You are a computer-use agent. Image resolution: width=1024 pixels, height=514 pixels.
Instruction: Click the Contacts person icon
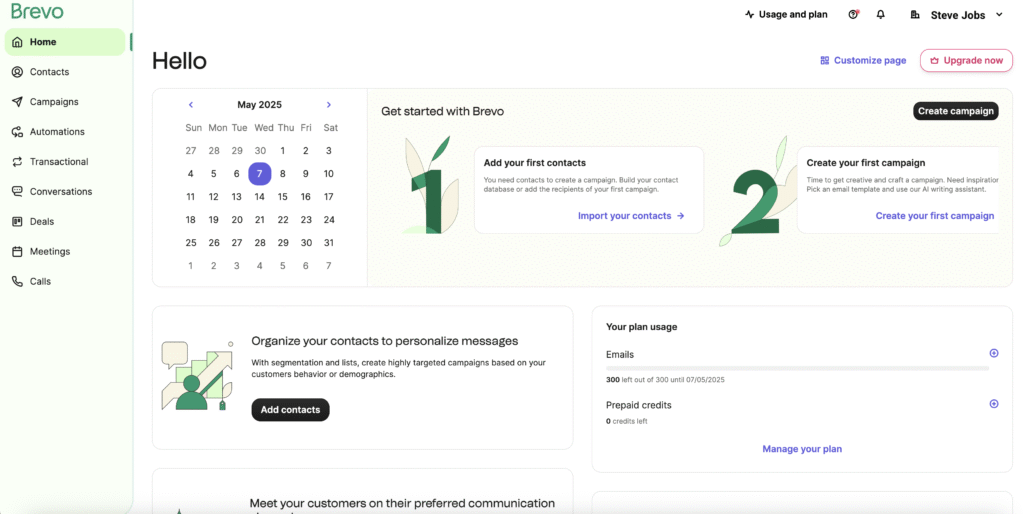pos(18,72)
